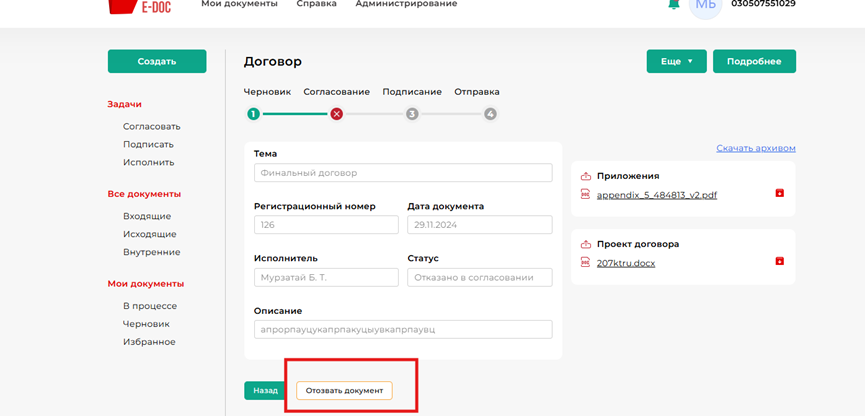Open Мои документы top menu

[239, 5]
